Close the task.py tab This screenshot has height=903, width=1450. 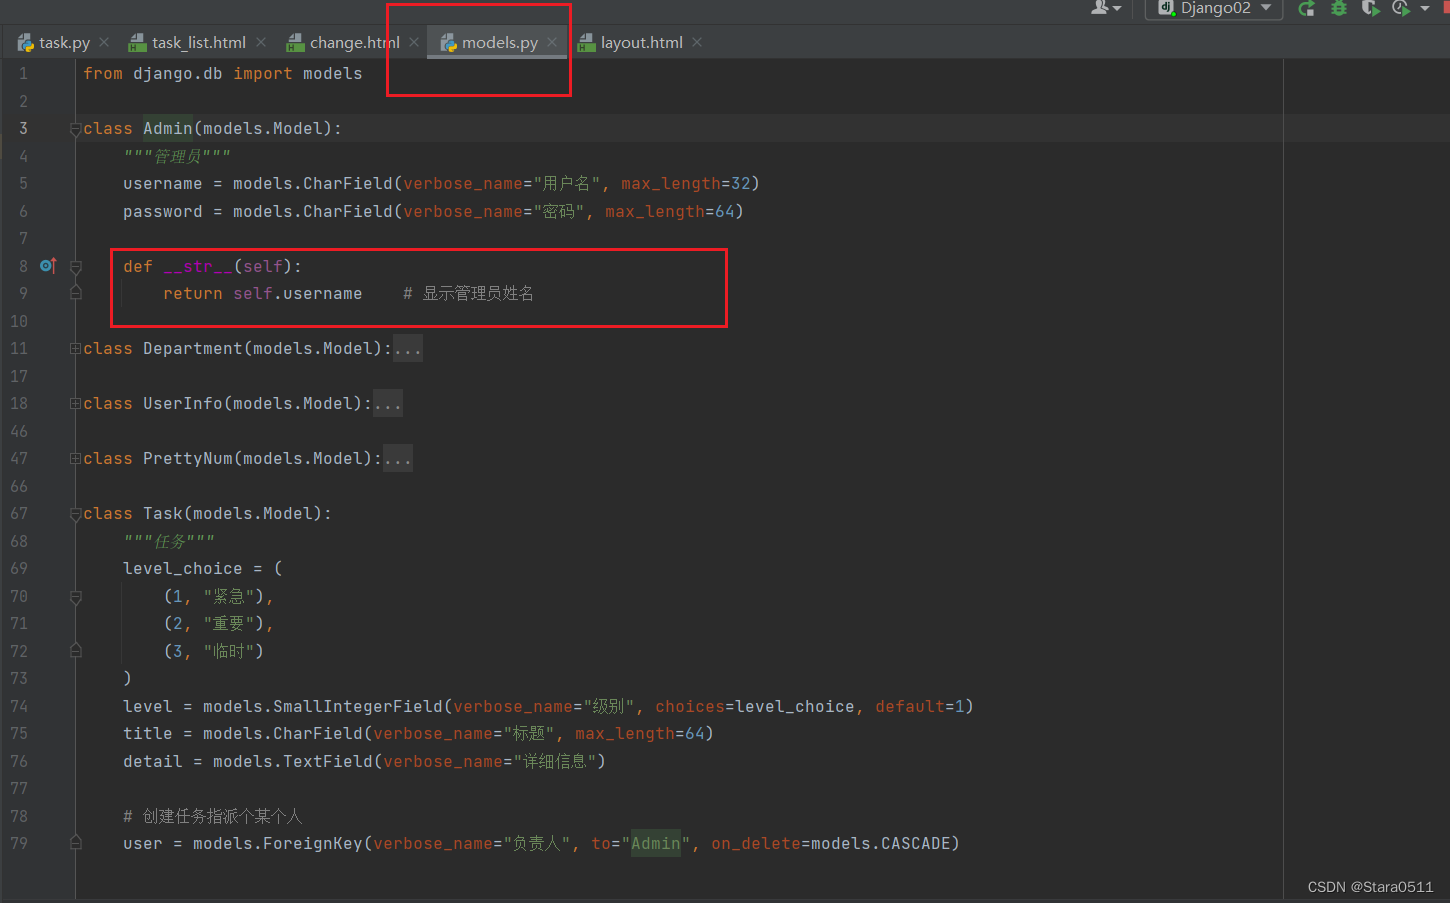pos(104,42)
